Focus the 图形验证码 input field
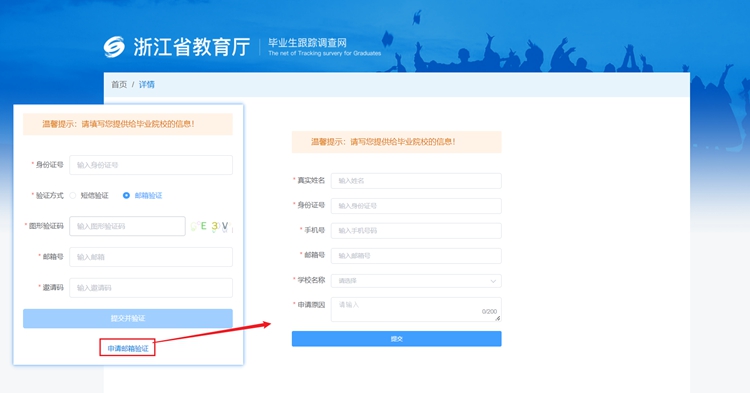 (127, 226)
